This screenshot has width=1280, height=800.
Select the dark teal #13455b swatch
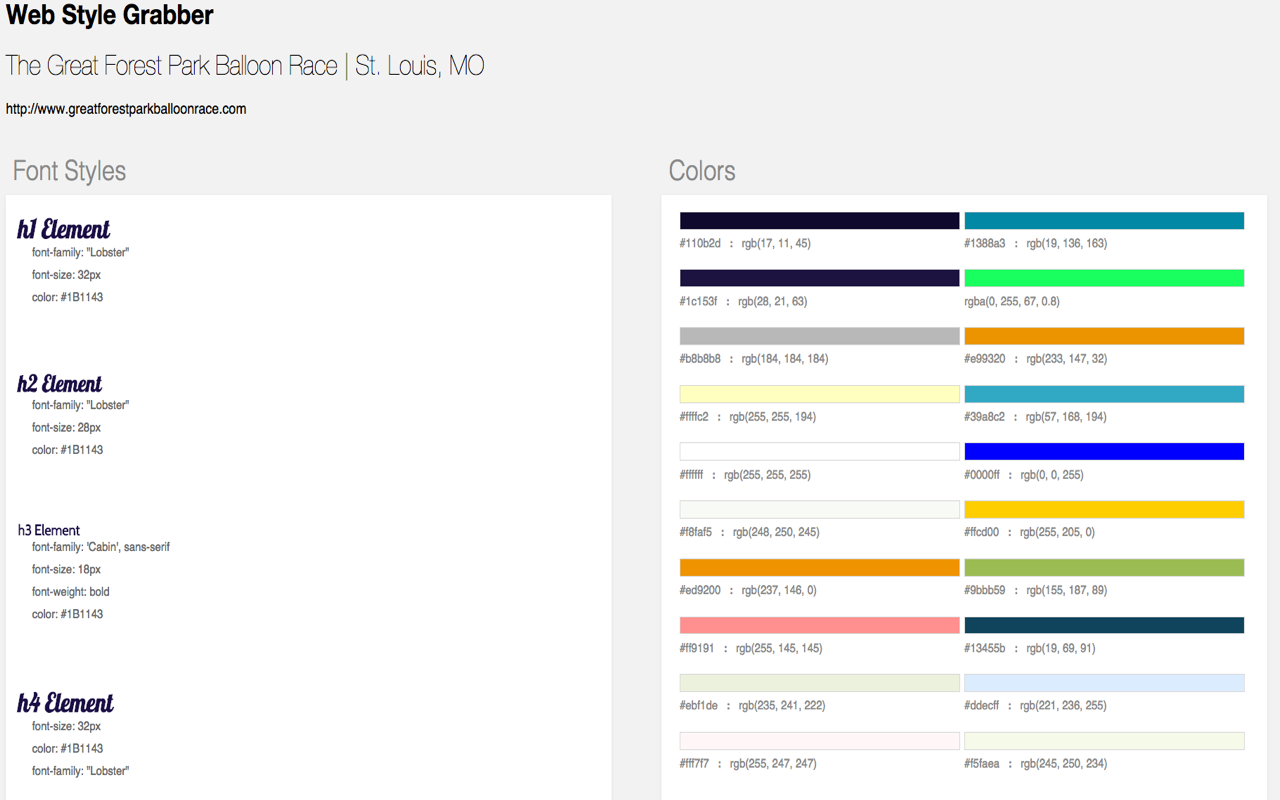tap(1104, 625)
